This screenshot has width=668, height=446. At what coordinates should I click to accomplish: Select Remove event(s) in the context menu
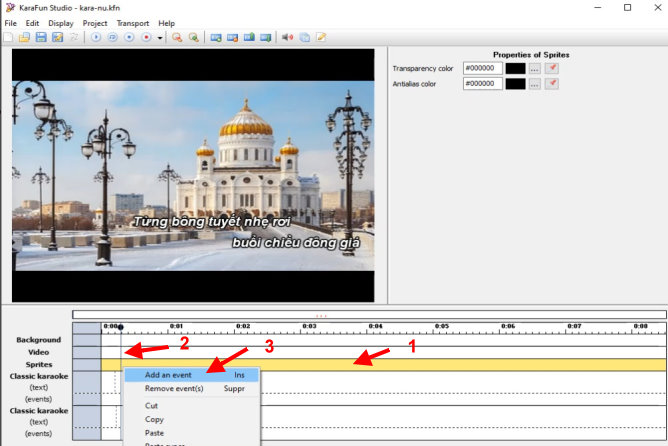[174, 388]
